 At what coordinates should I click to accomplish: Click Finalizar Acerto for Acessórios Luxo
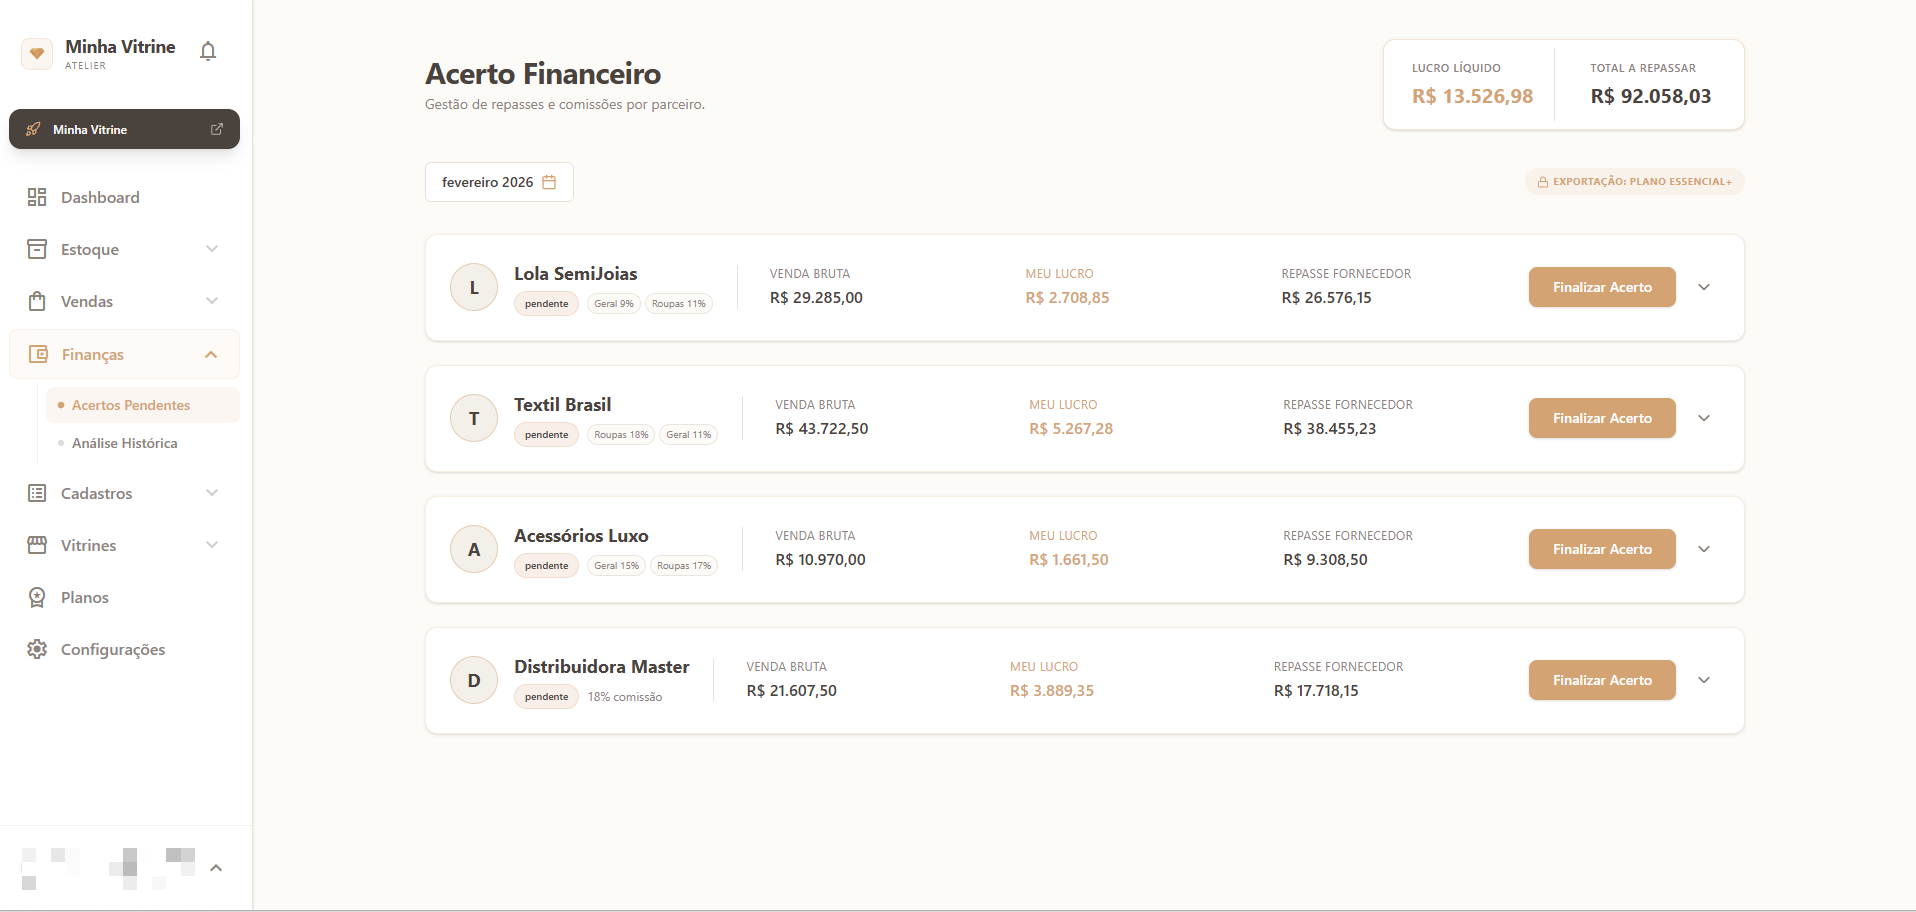pyautogui.click(x=1602, y=549)
